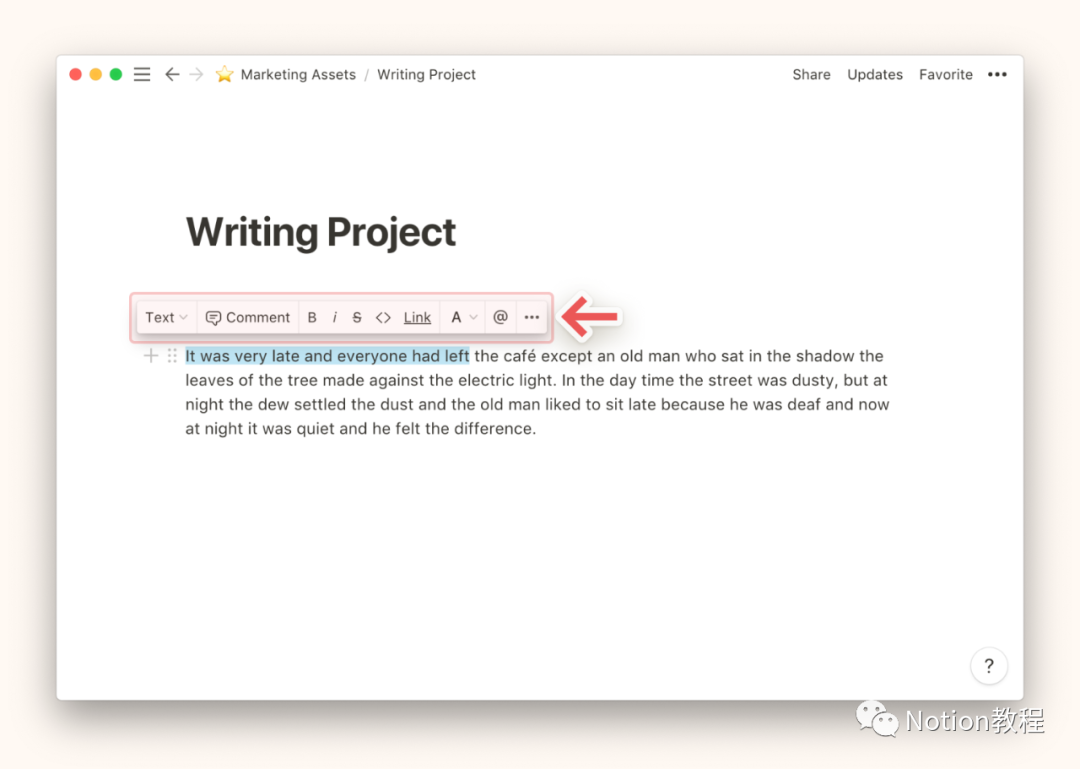
Task: Toggle the sidebar hamburger menu
Action: coord(142,75)
